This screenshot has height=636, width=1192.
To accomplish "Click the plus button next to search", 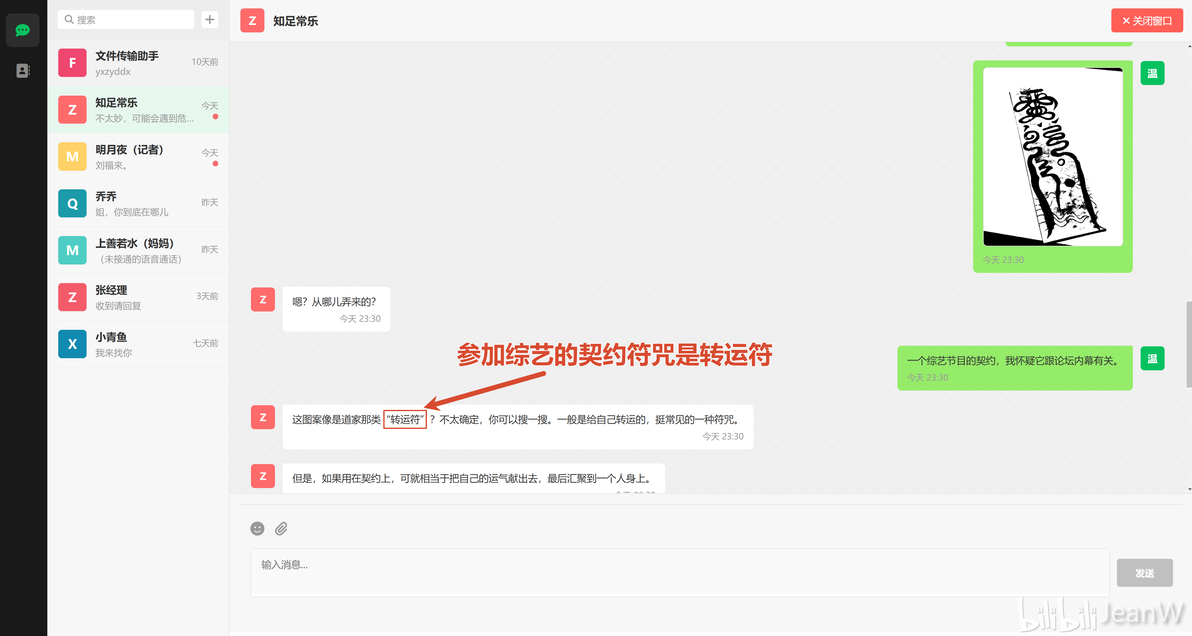I will [210, 20].
